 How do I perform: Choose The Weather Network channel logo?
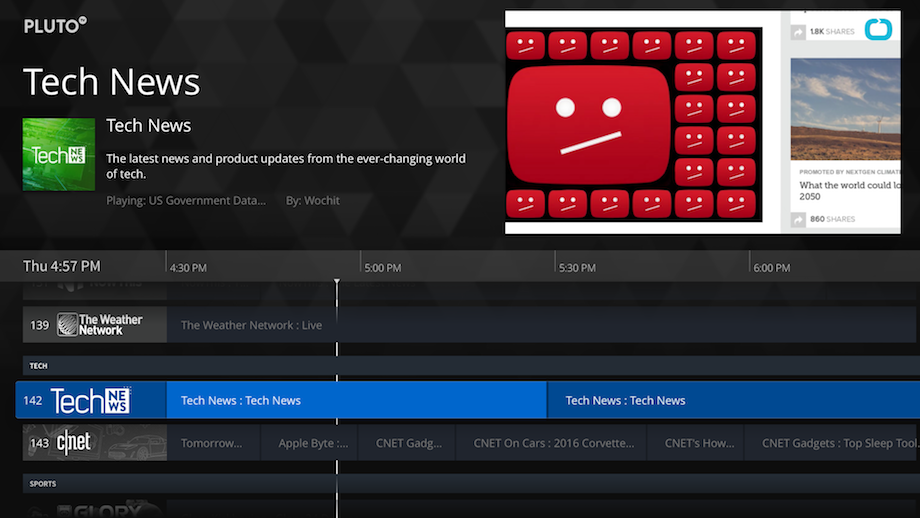tap(100, 325)
